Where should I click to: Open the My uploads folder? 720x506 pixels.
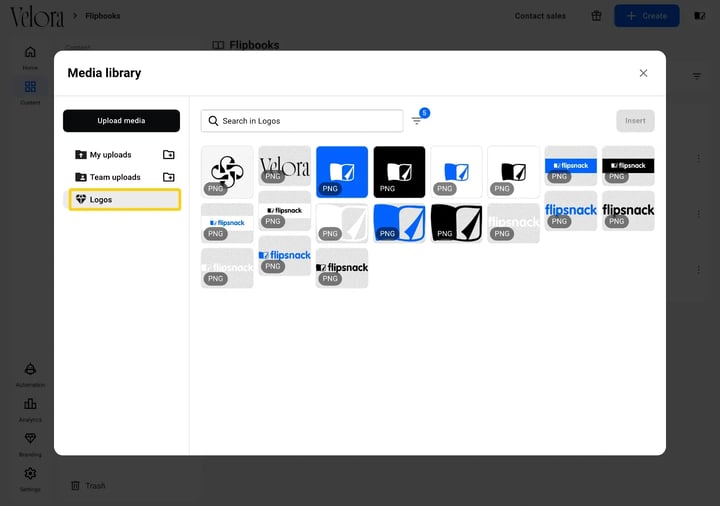[110, 155]
